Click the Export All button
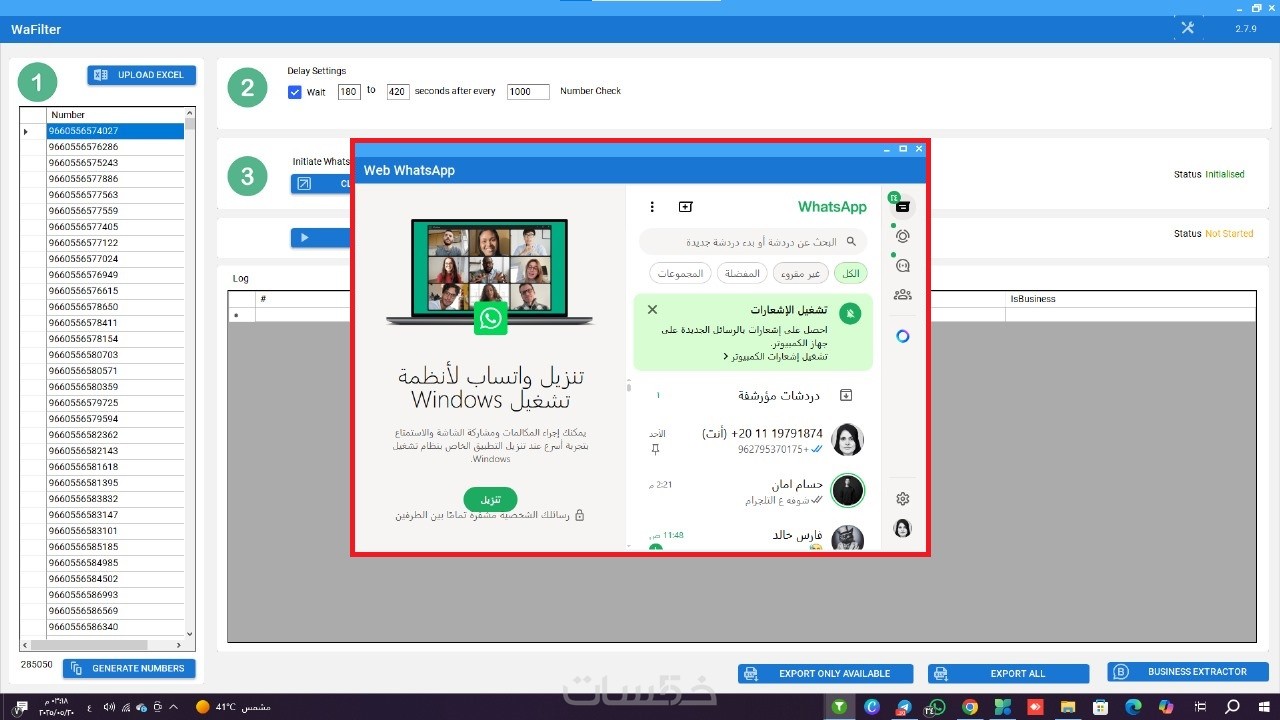 coord(1008,674)
